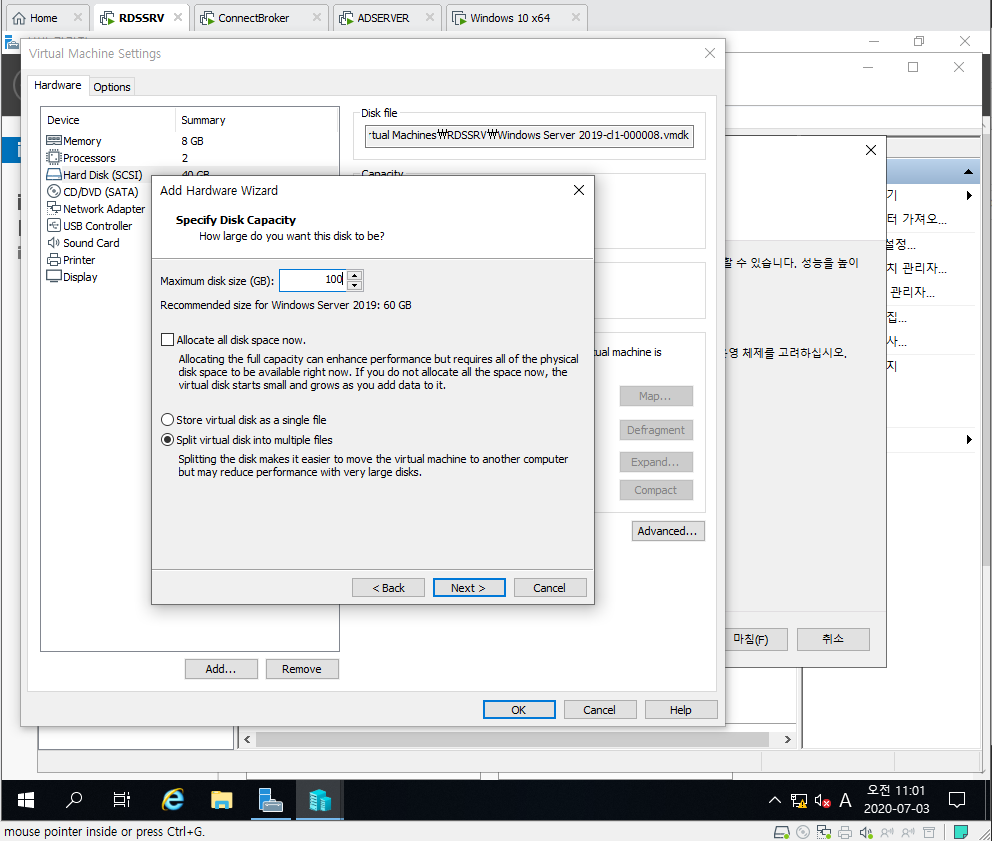Image resolution: width=992 pixels, height=841 pixels.
Task: Click the USB Controller icon
Action: click(x=54, y=225)
